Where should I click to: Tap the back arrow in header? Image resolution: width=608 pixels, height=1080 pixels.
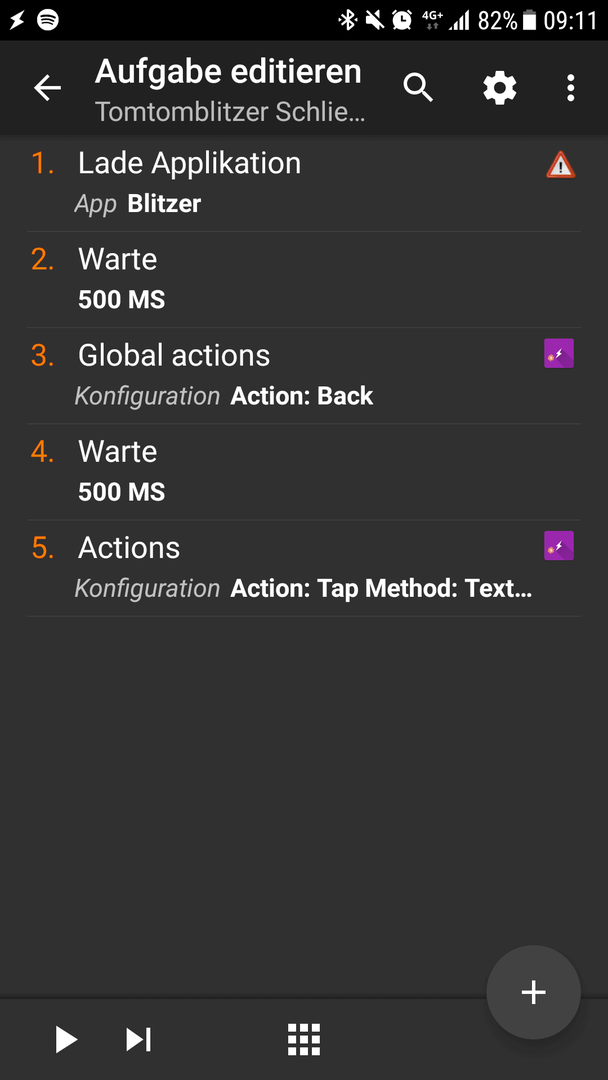48,88
